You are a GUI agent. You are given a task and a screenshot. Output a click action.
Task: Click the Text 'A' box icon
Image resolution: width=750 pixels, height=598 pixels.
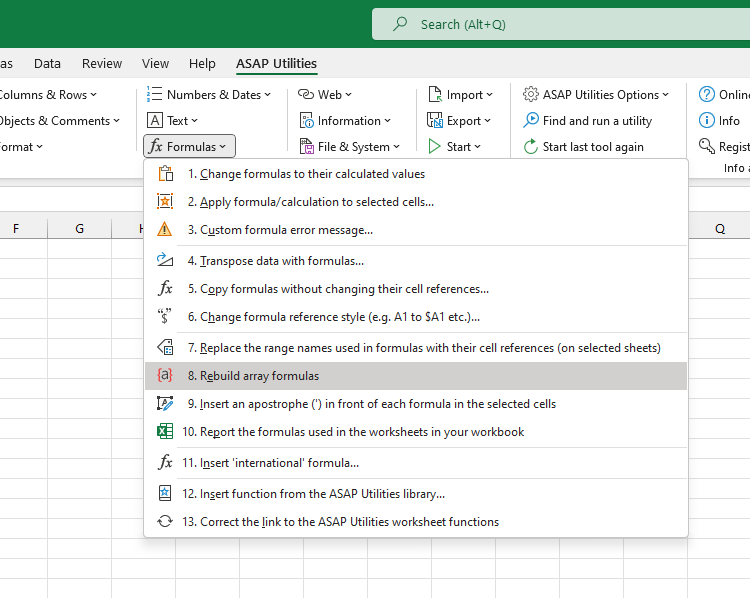click(x=154, y=121)
